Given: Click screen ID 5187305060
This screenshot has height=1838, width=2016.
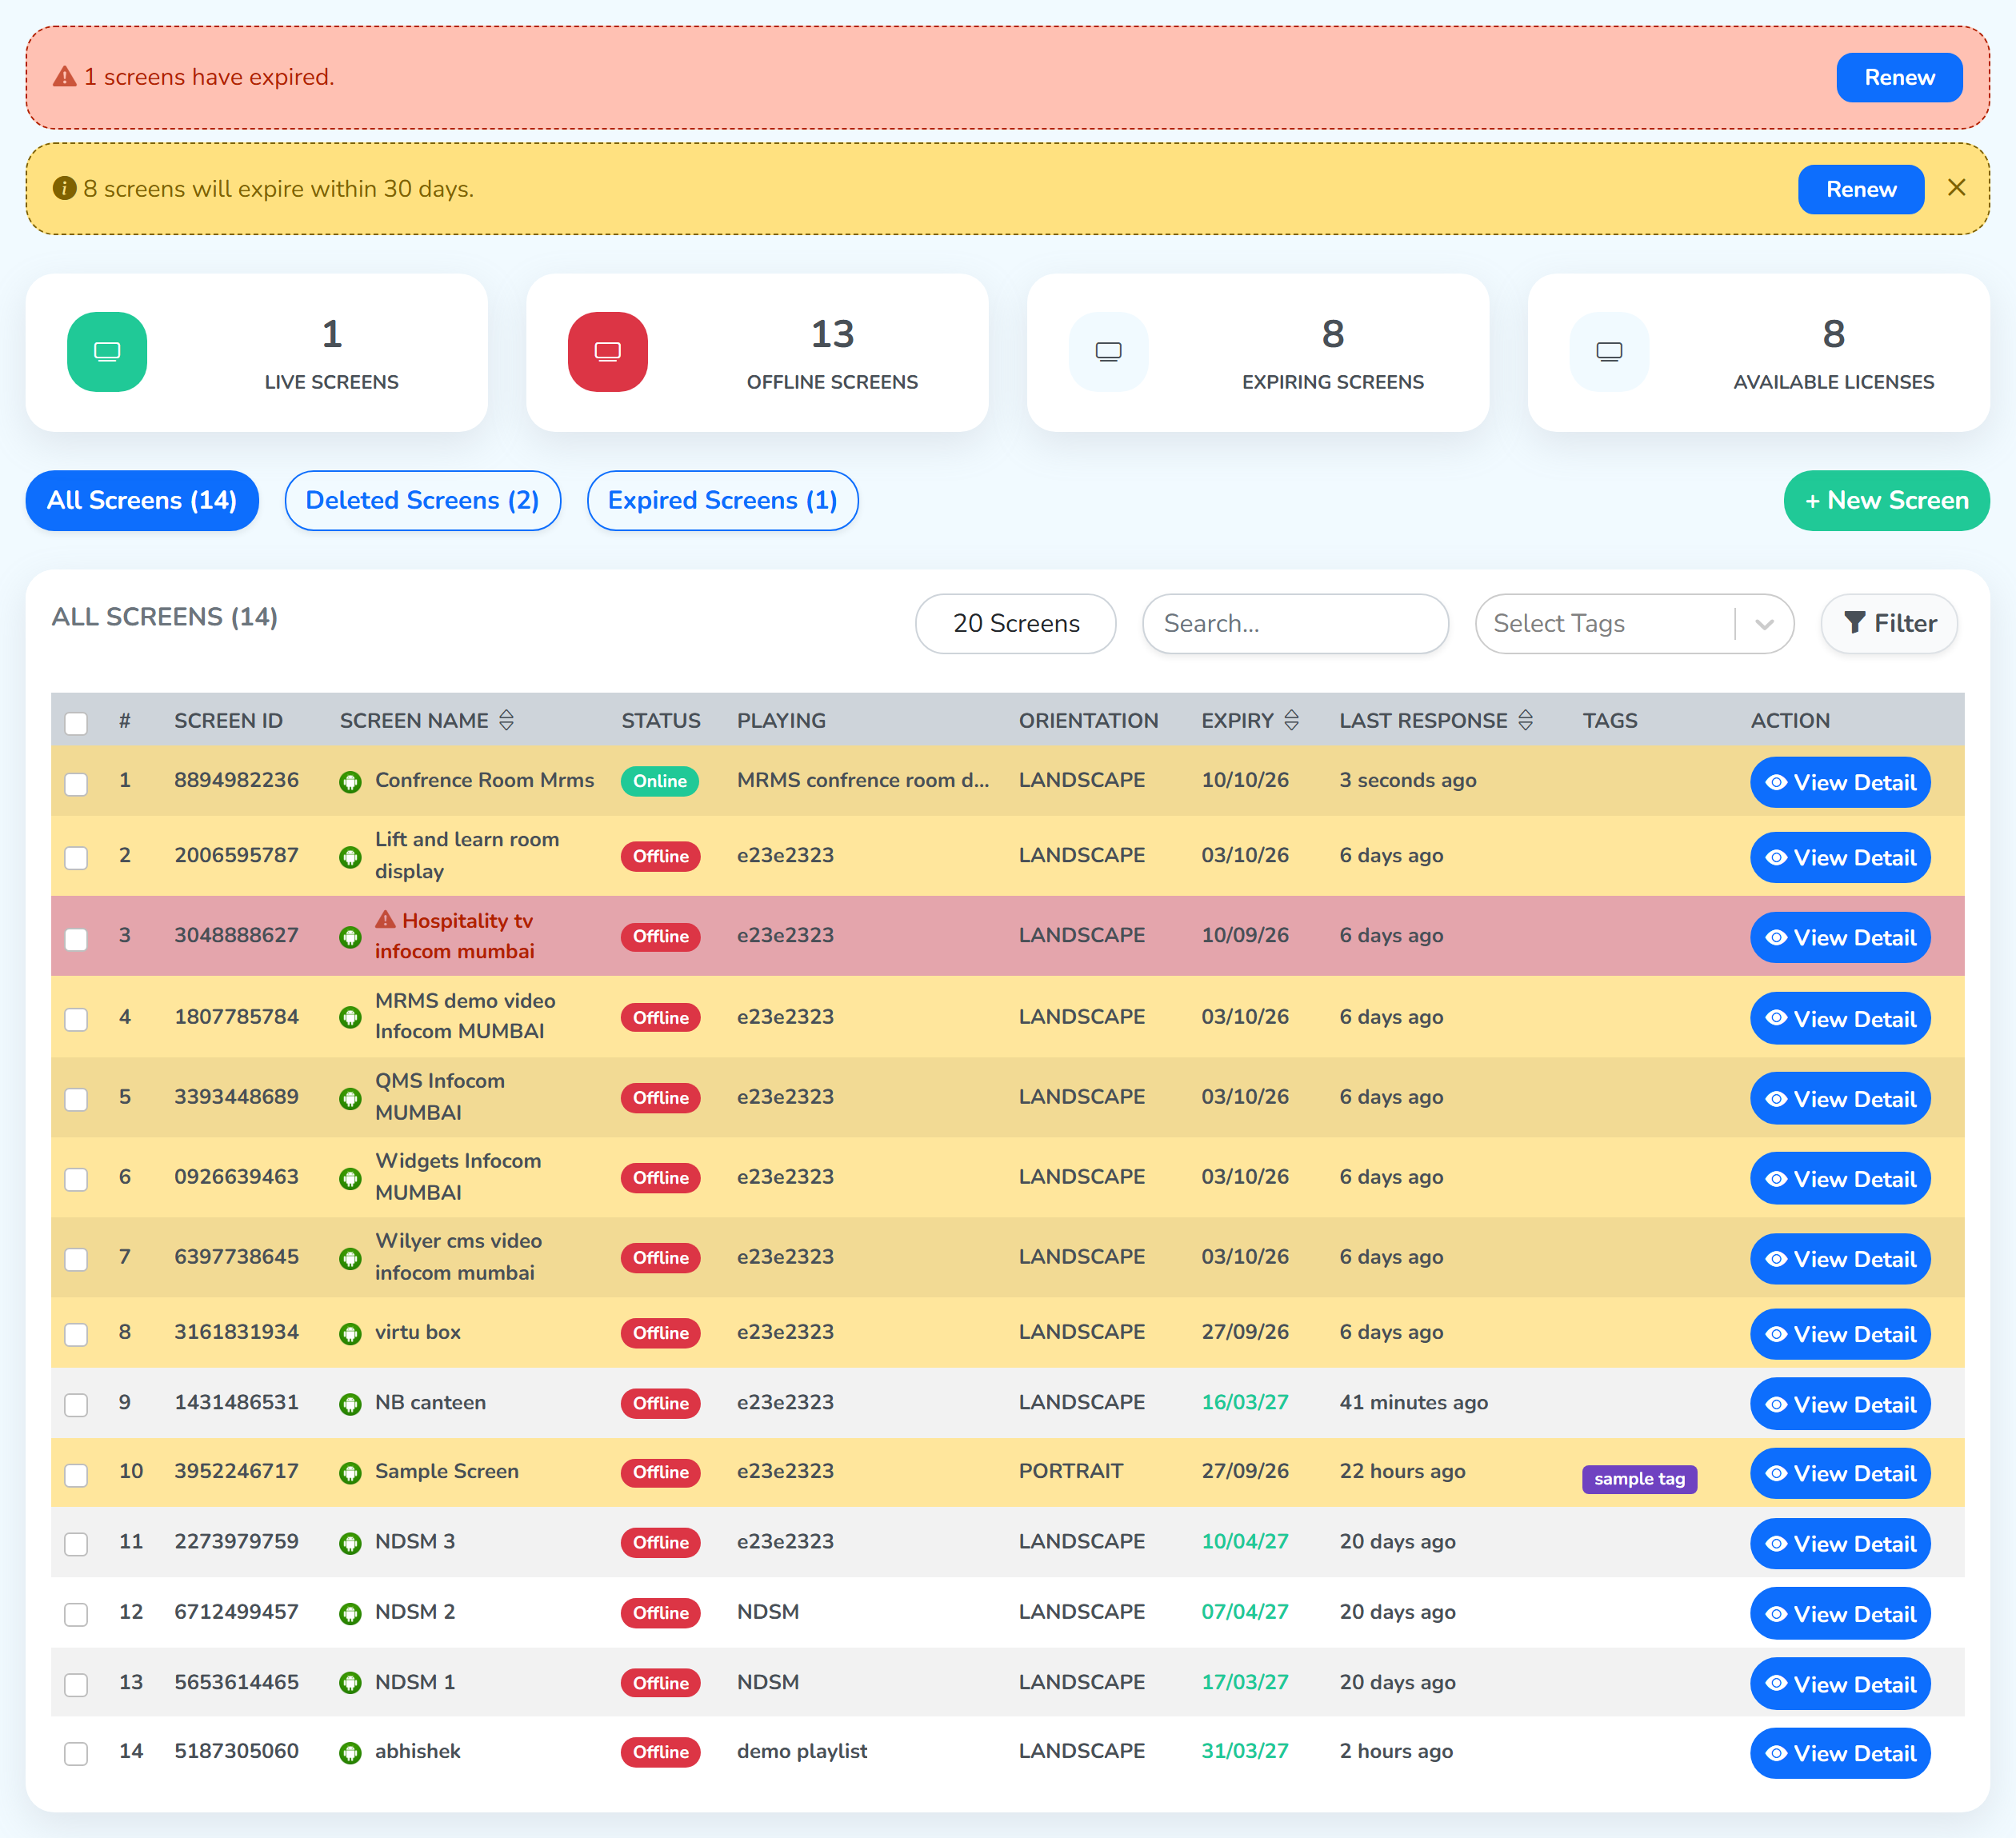Looking at the screenshot, I should [237, 1751].
